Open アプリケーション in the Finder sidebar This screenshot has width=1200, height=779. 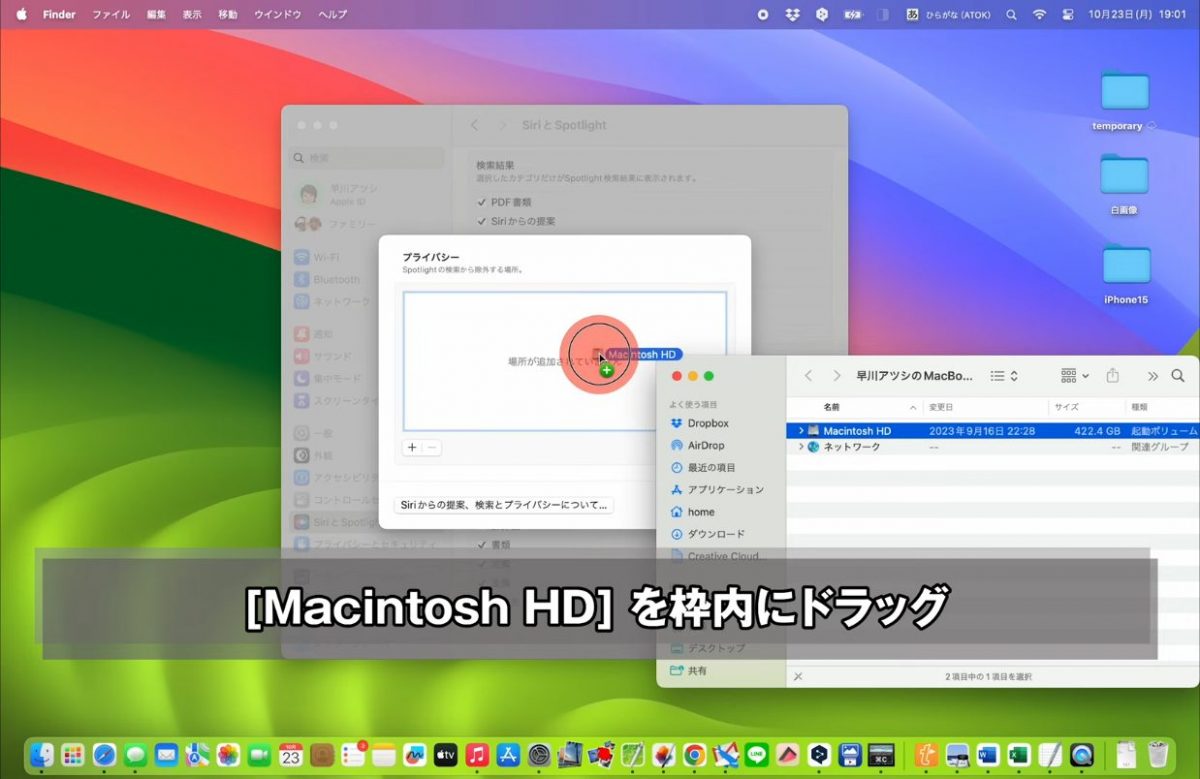[717, 489]
